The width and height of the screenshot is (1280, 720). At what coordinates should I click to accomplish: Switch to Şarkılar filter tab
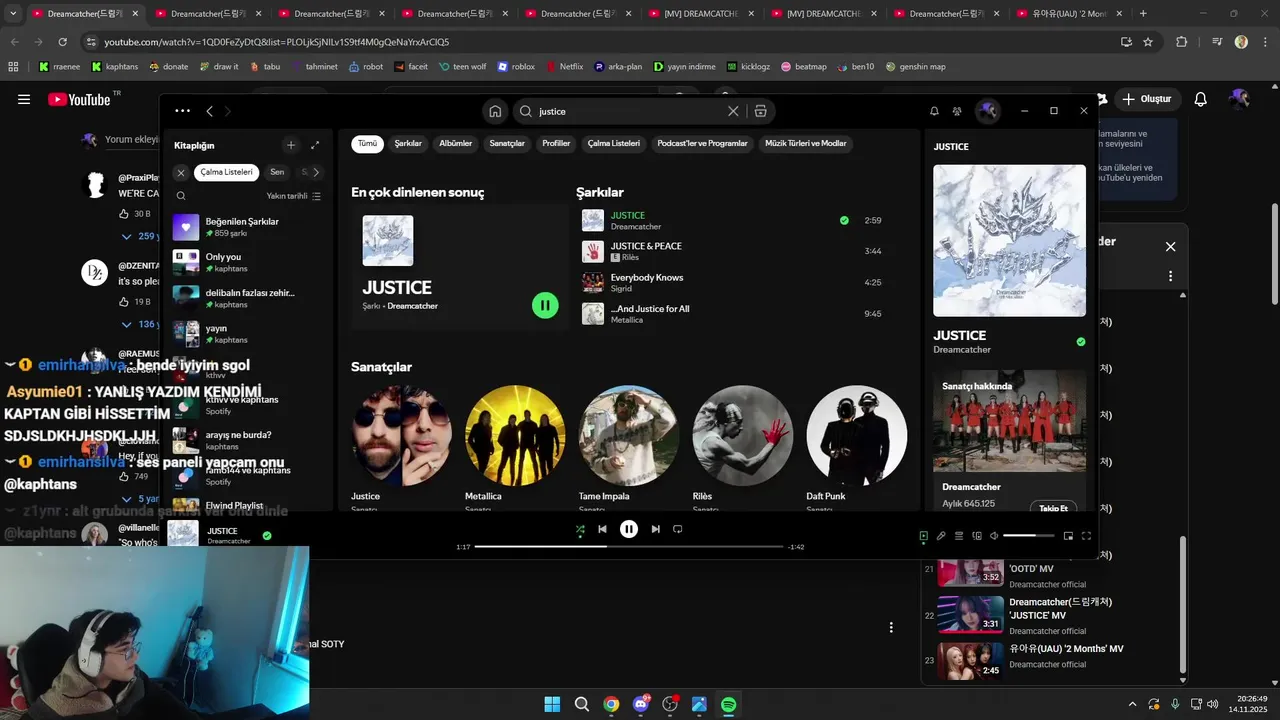click(x=408, y=144)
